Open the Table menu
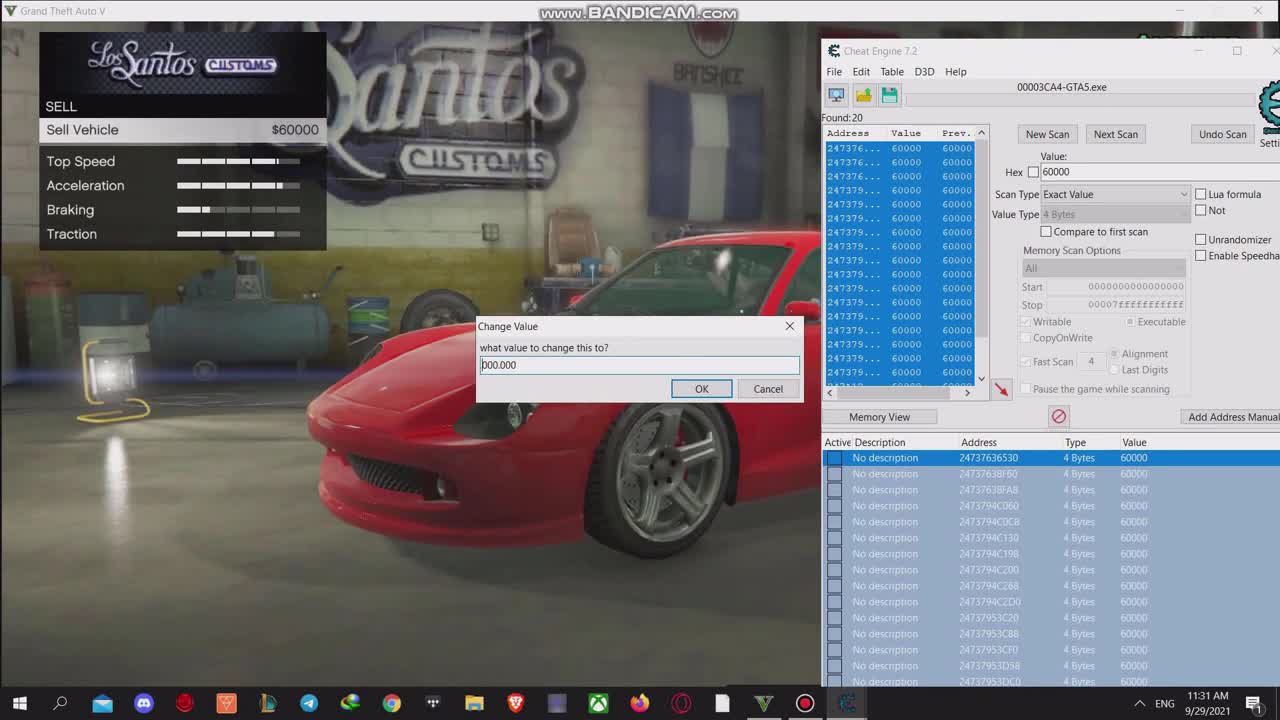This screenshot has height=720, width=1280. click(x=892, y=72)
